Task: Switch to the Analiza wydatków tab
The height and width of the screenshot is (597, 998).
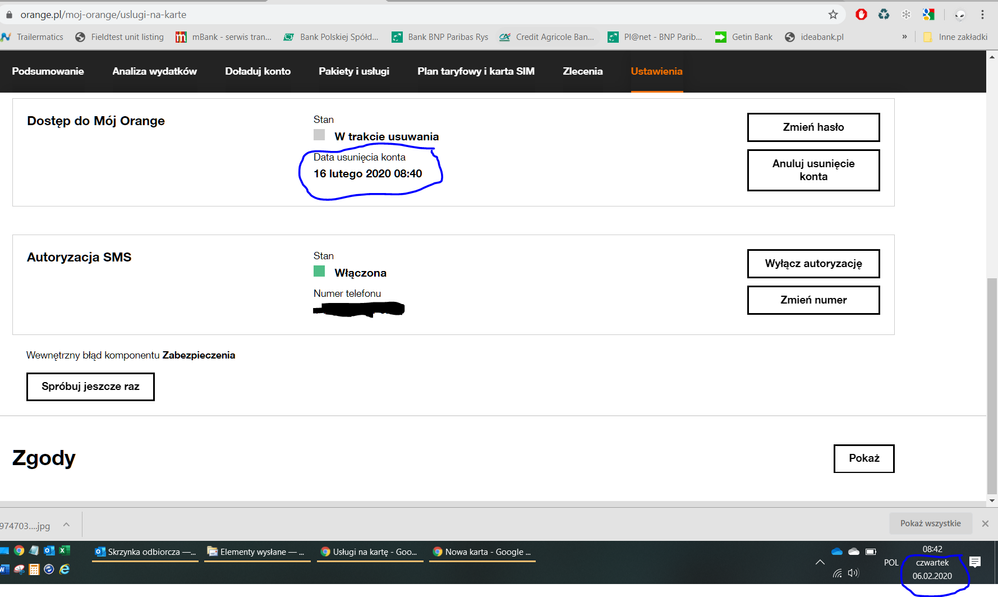Action: point(154,72)
